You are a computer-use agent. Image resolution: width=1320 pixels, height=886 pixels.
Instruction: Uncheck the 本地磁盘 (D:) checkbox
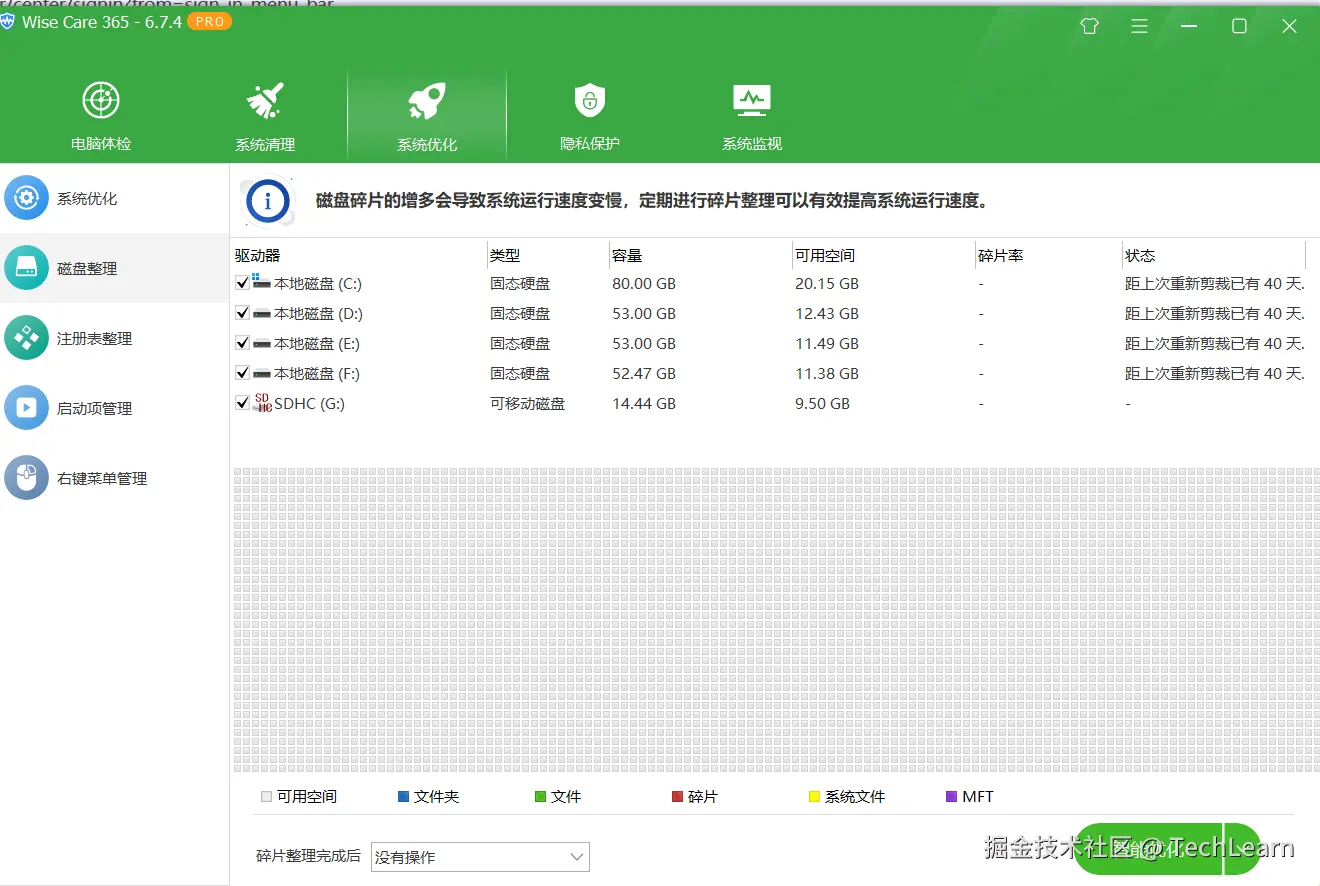[242, 313]
